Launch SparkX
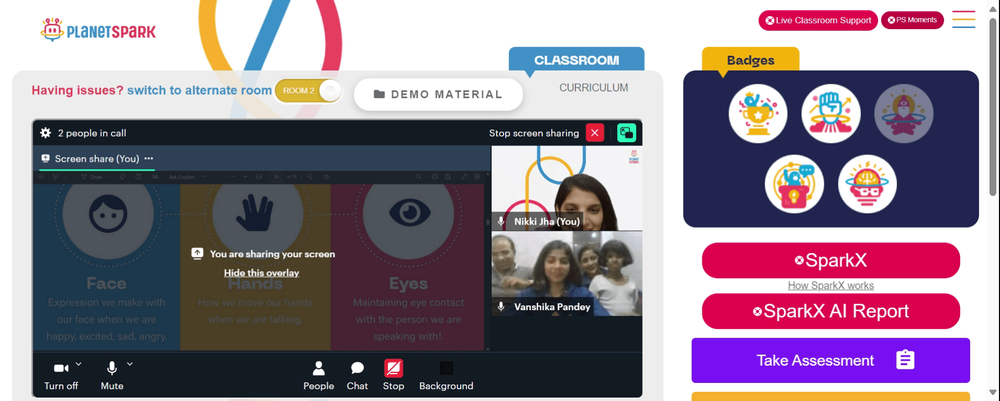Image resolution: width=1000 pixels, height=401 pixels. pyautogui.click(x=831, y=260)
